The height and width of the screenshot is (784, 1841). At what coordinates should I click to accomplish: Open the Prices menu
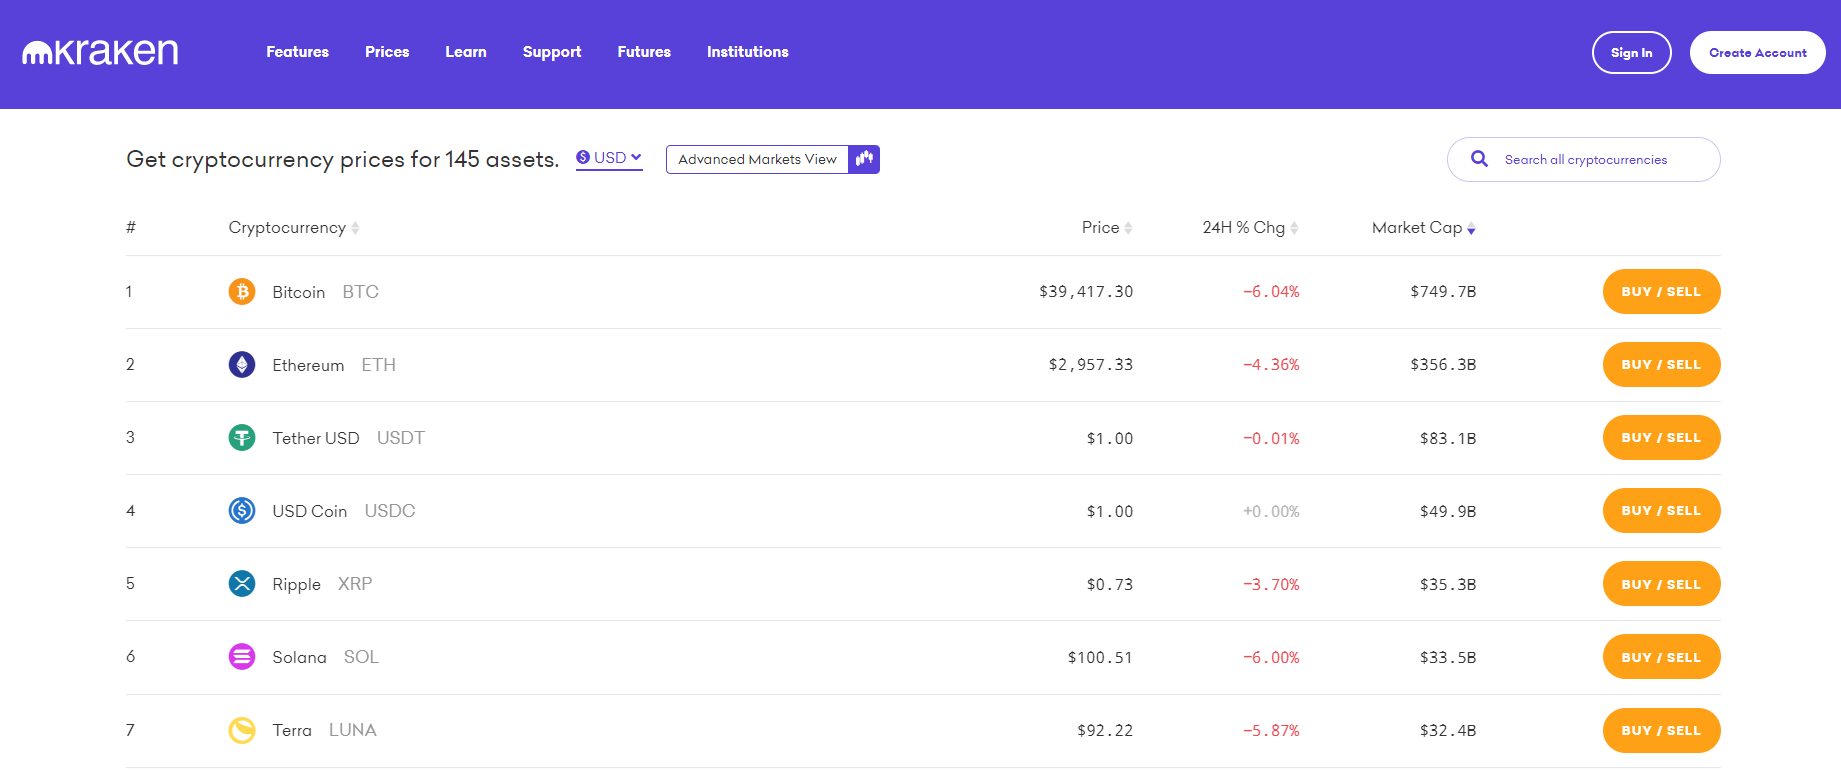click(387, 52)
